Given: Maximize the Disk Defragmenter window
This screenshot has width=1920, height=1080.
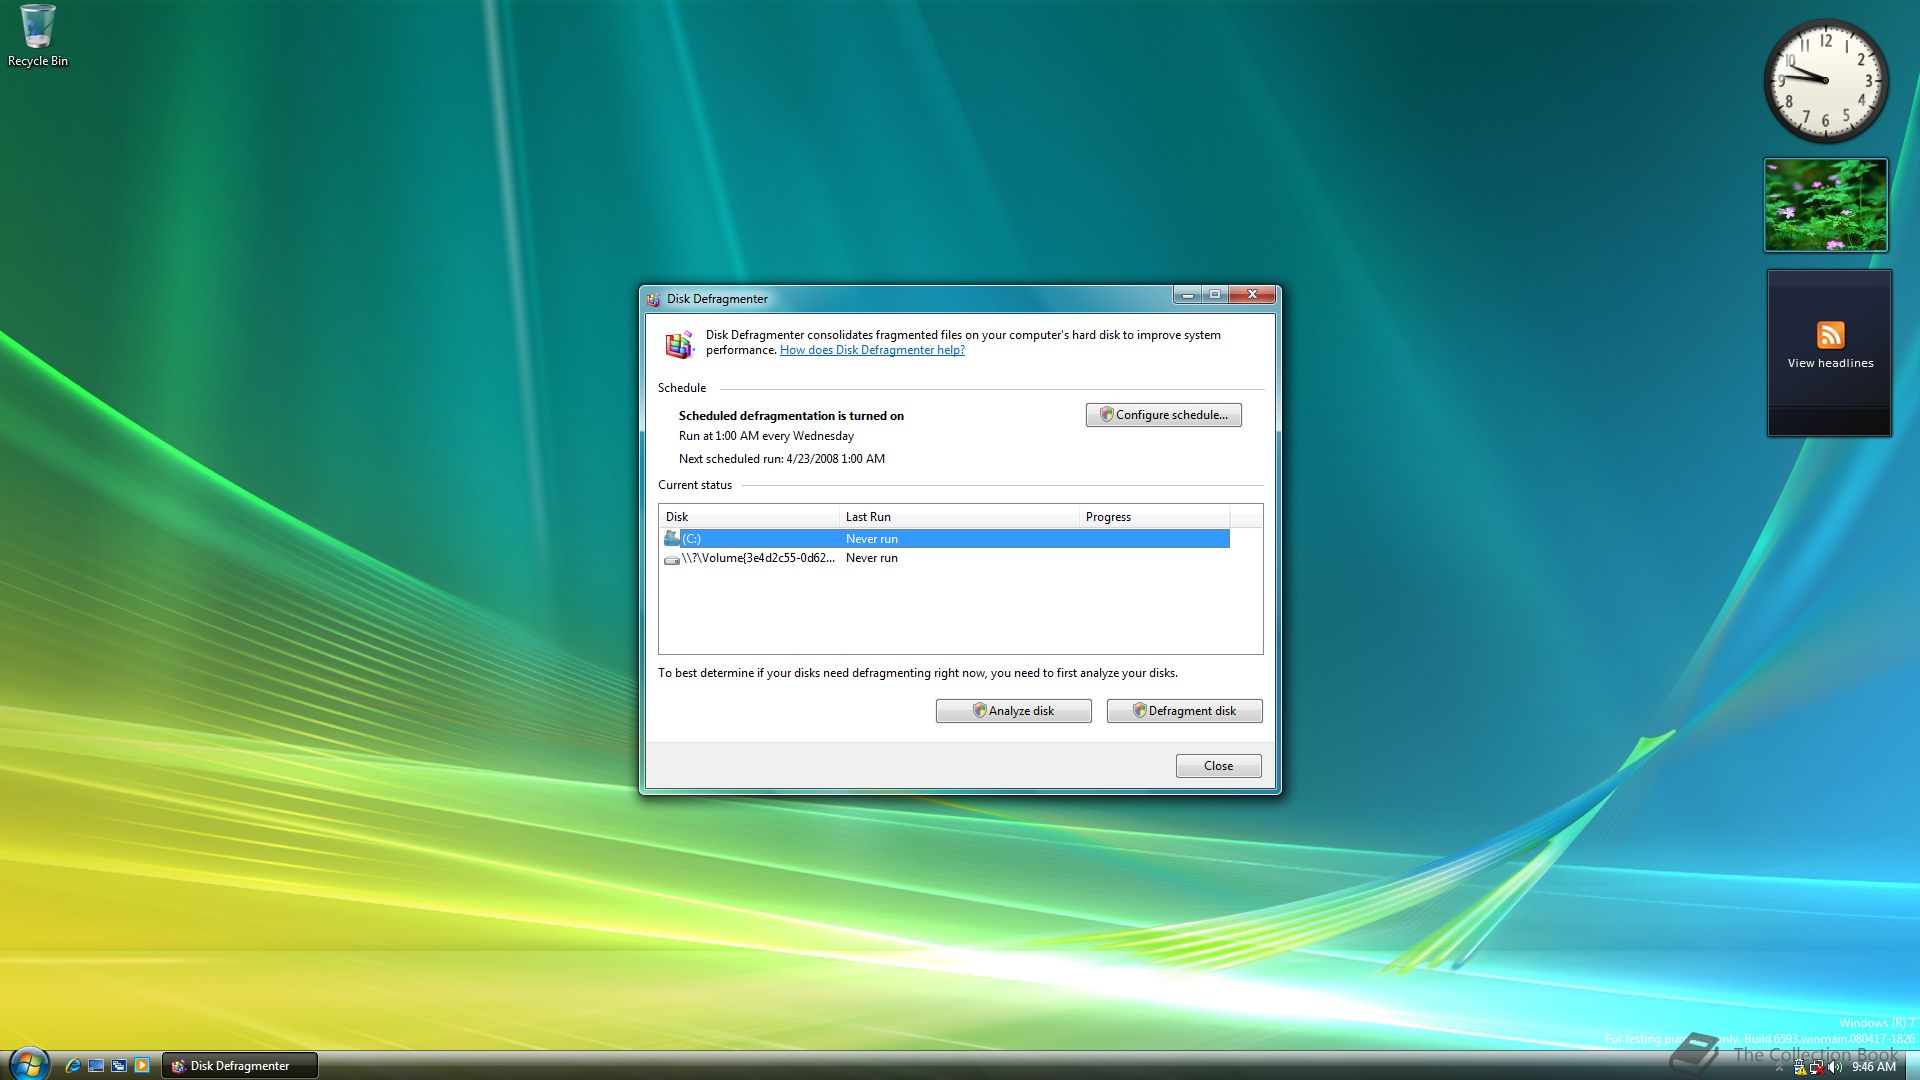Looking at the screenshot, I should coord(1215,295).
